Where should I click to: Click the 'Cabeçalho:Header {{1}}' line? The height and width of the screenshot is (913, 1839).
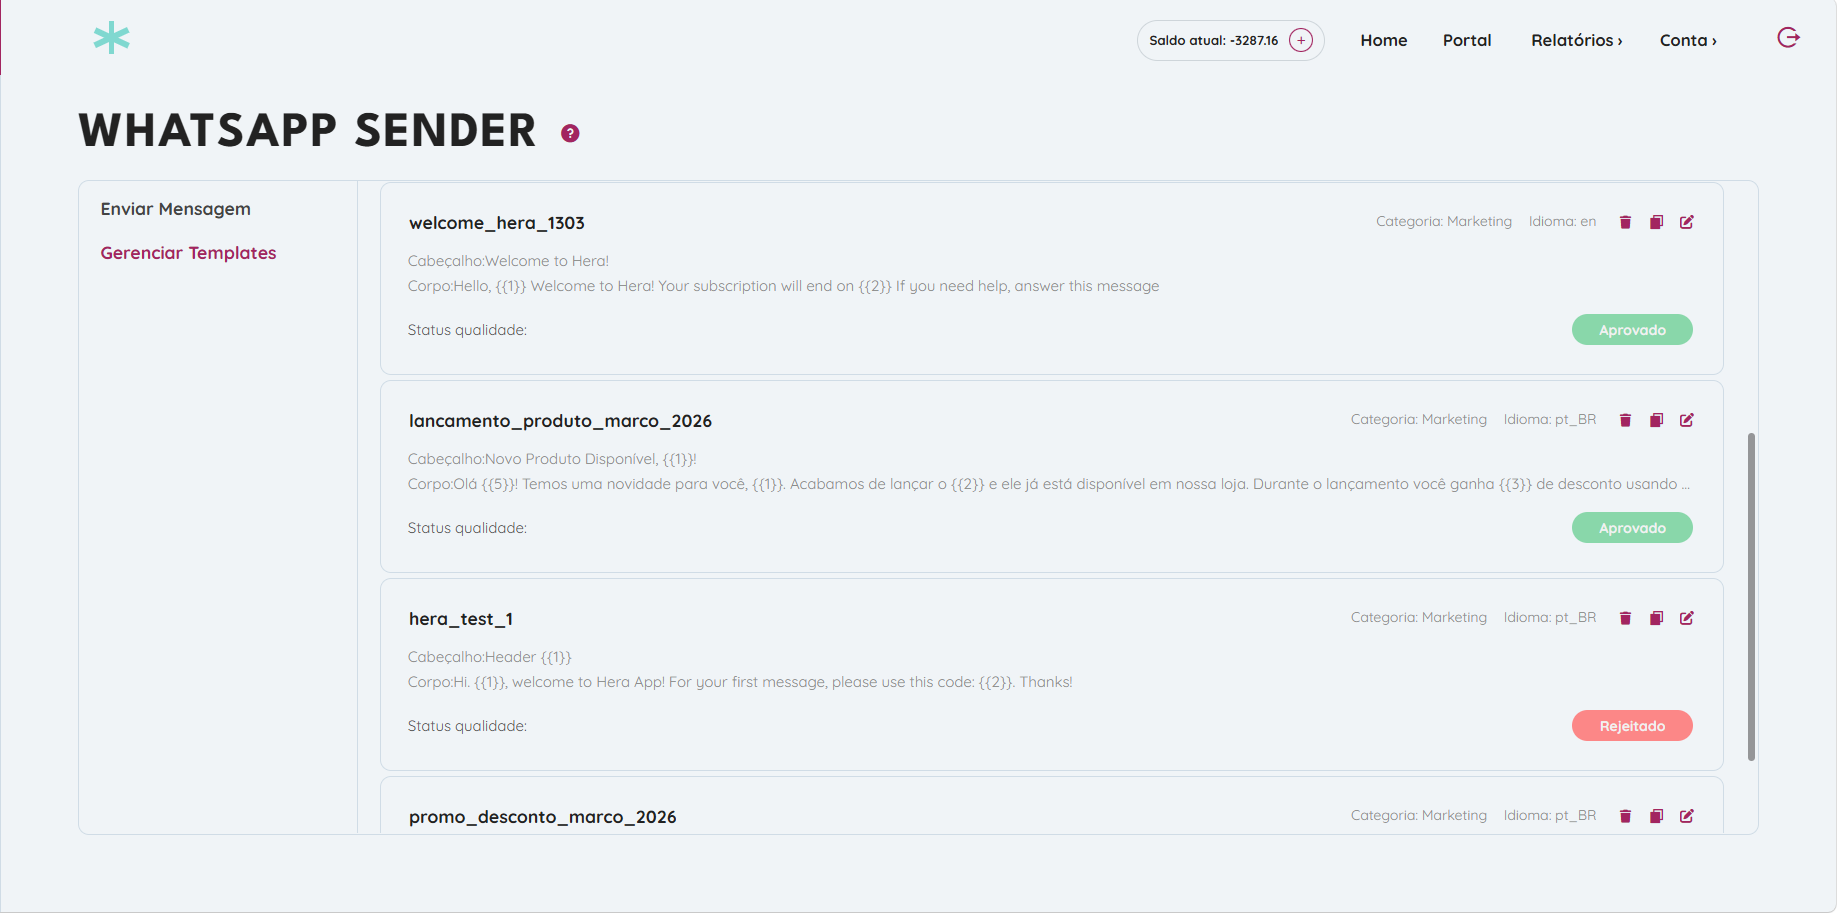[x=490, y=657]
